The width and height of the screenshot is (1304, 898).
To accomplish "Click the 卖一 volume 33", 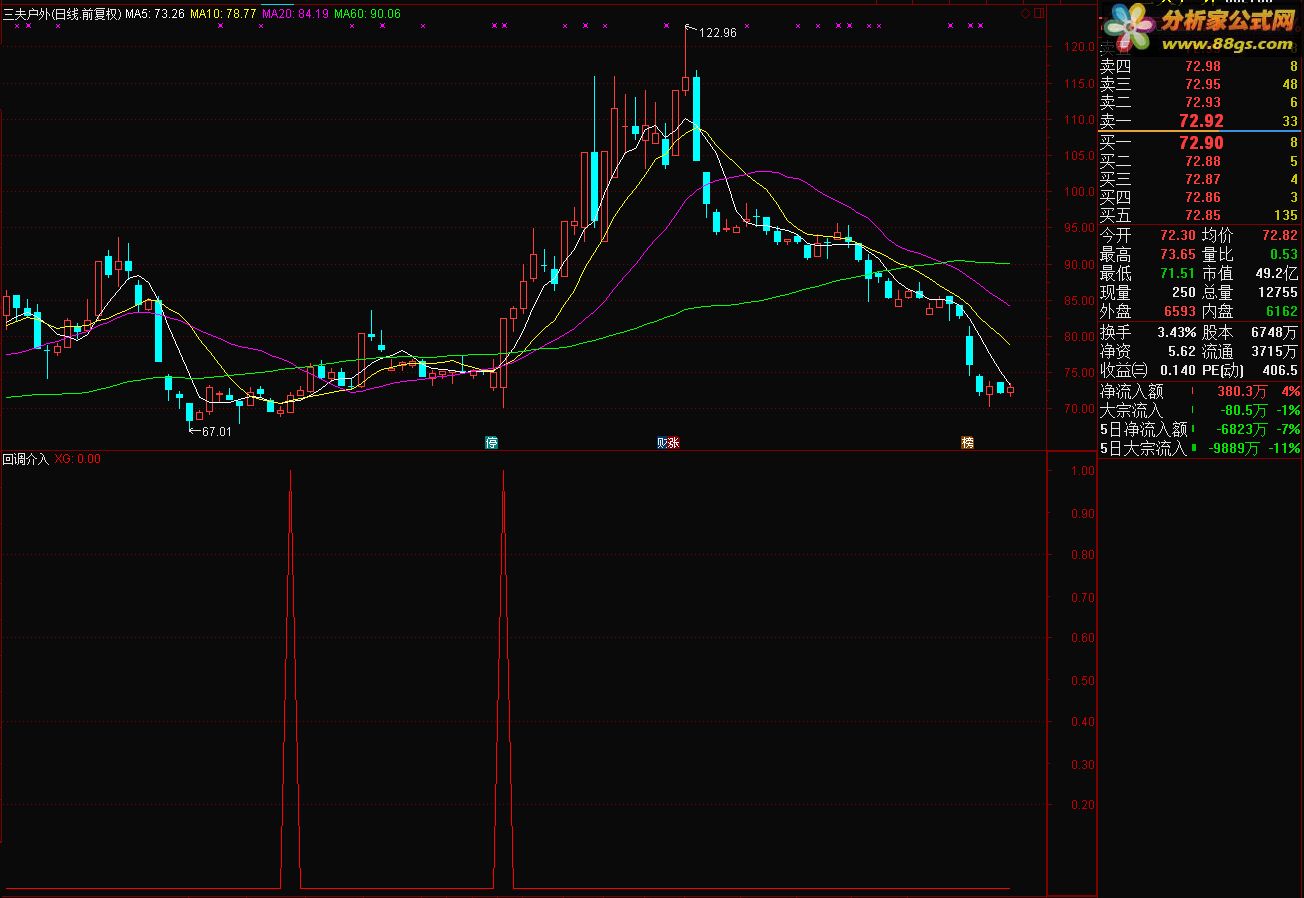I will (1289, 121).
